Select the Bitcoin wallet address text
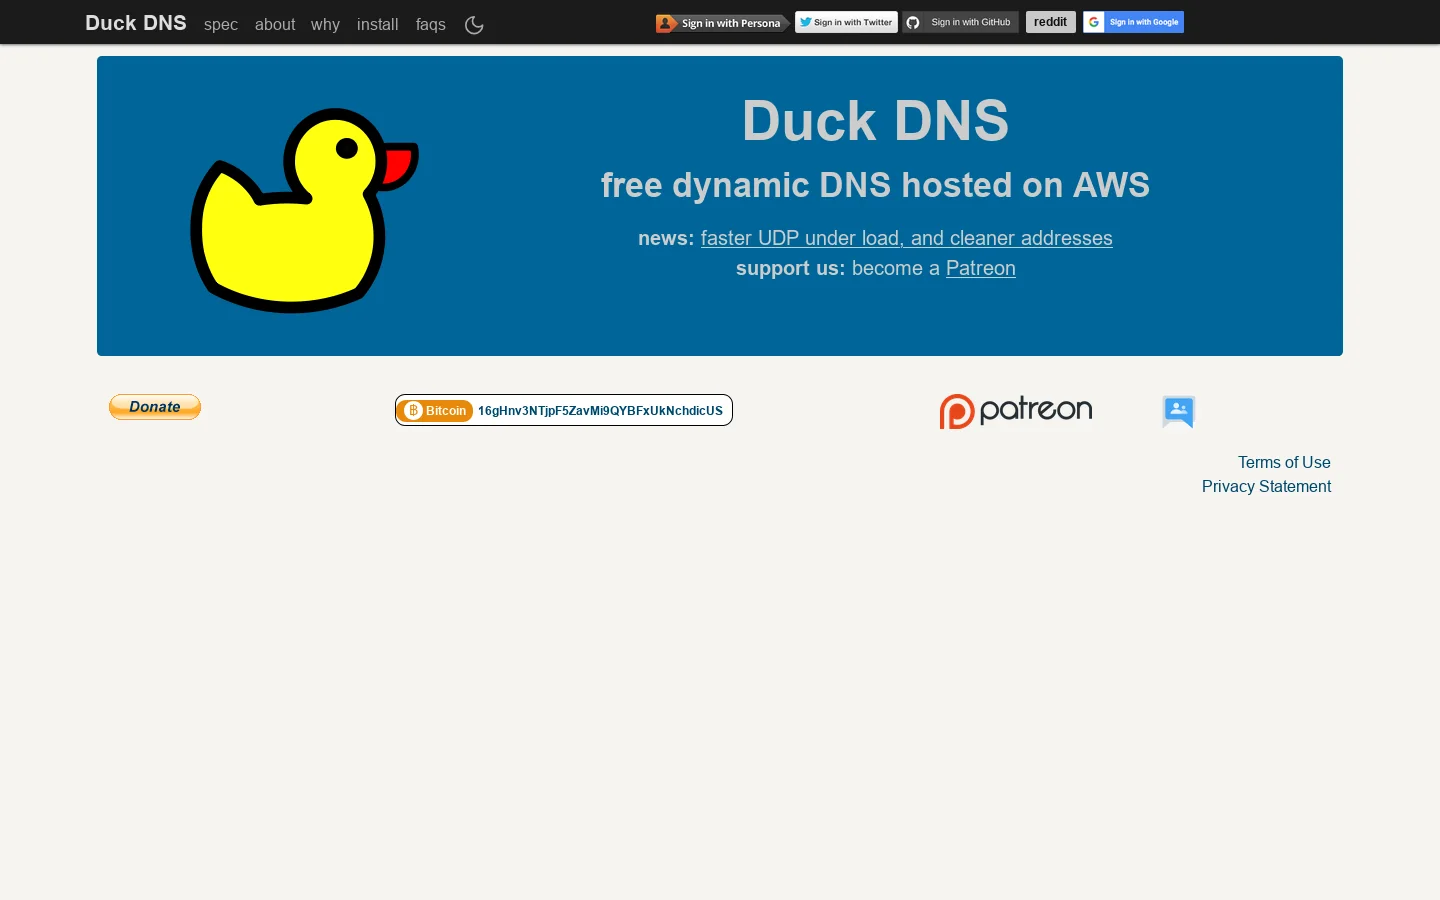1440x900 pixels. 600,411
